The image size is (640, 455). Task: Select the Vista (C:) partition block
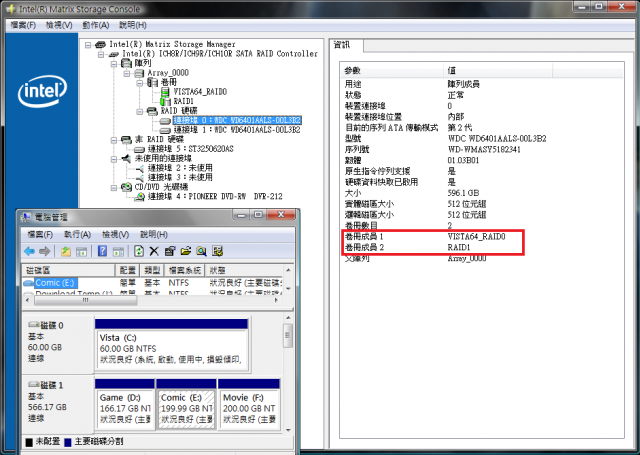172,345
